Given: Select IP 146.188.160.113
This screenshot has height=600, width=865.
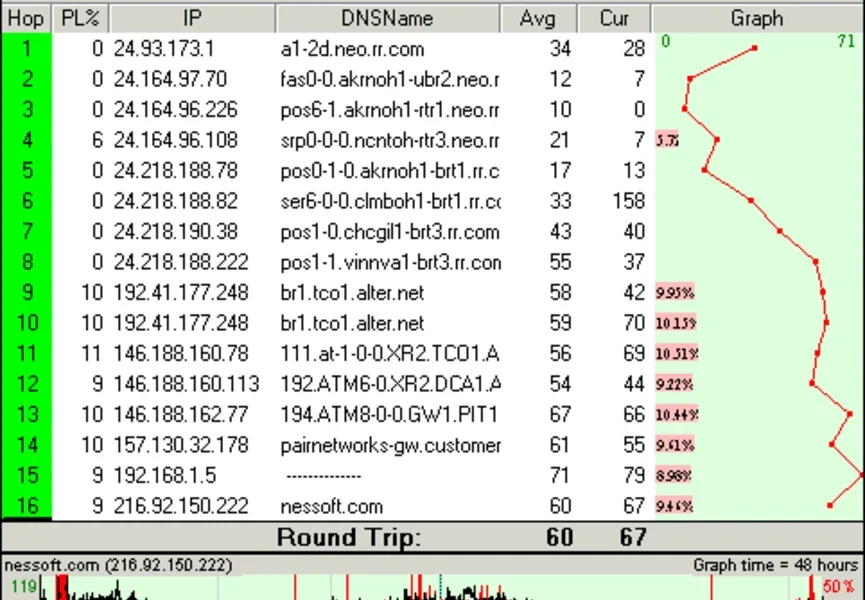Looking at the screenshot, I should pos(186,383).
